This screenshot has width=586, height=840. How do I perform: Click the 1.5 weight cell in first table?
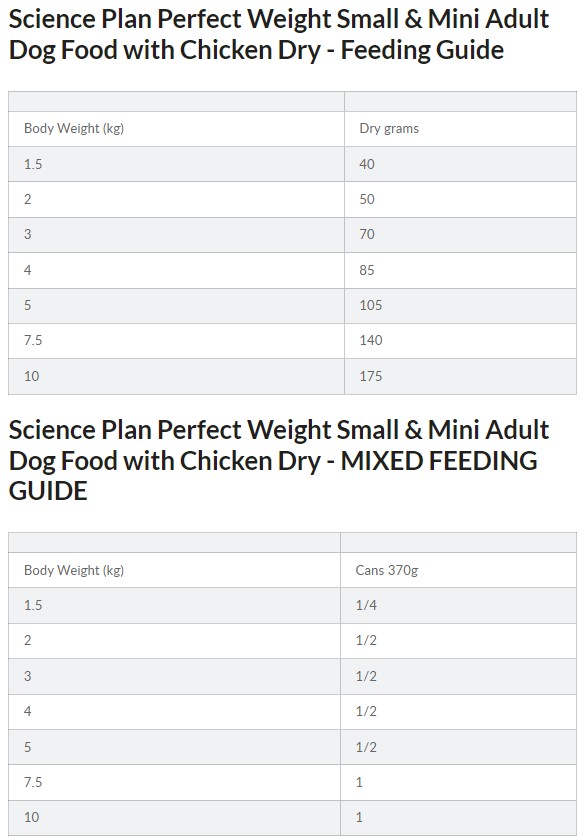point(176,164)
